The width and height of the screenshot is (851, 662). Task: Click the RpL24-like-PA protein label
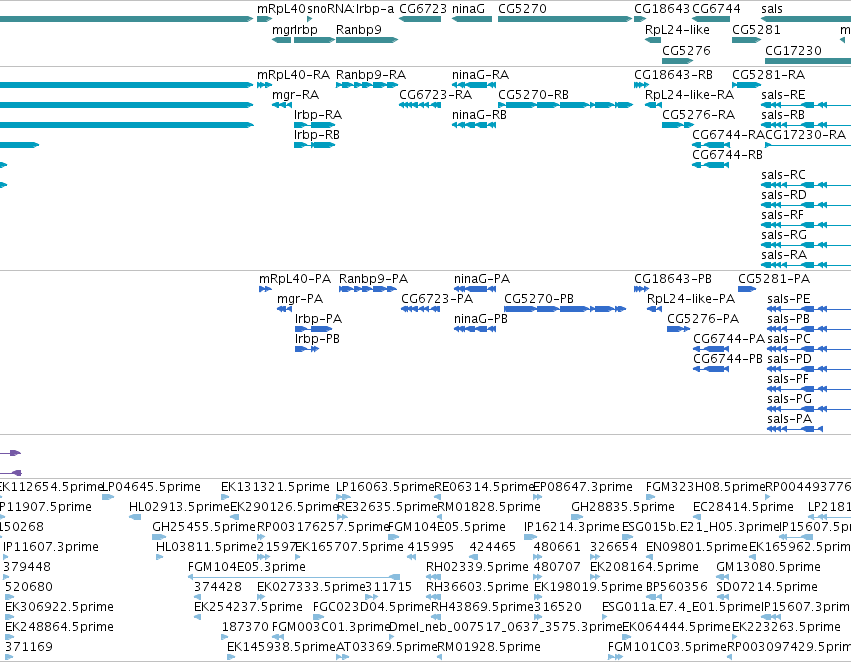(x=691, y=298)
